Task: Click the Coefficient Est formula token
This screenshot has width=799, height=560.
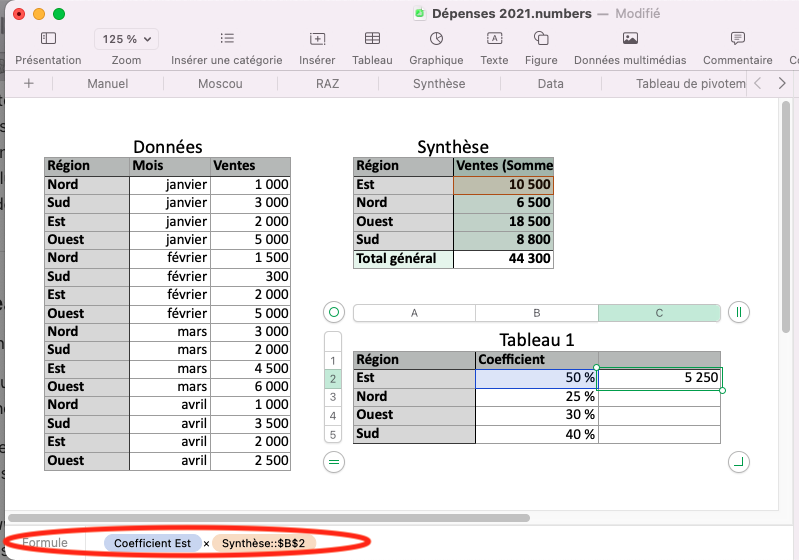Action: tap(152, 543)
